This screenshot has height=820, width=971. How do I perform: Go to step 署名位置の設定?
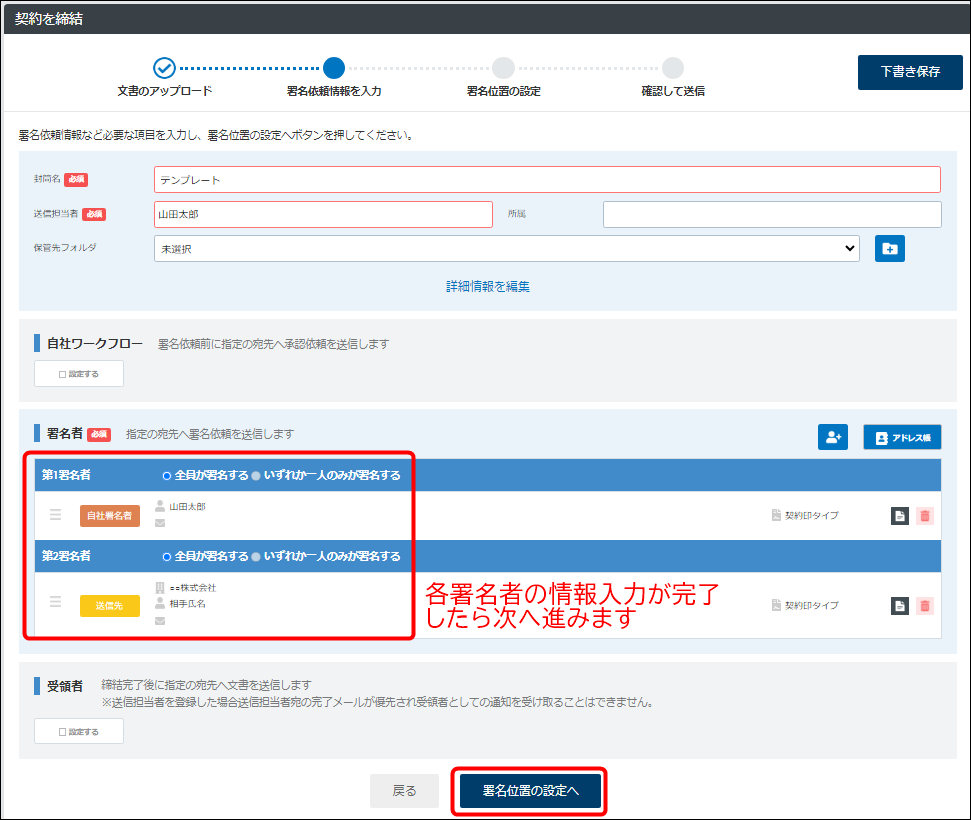coord(503,68)
